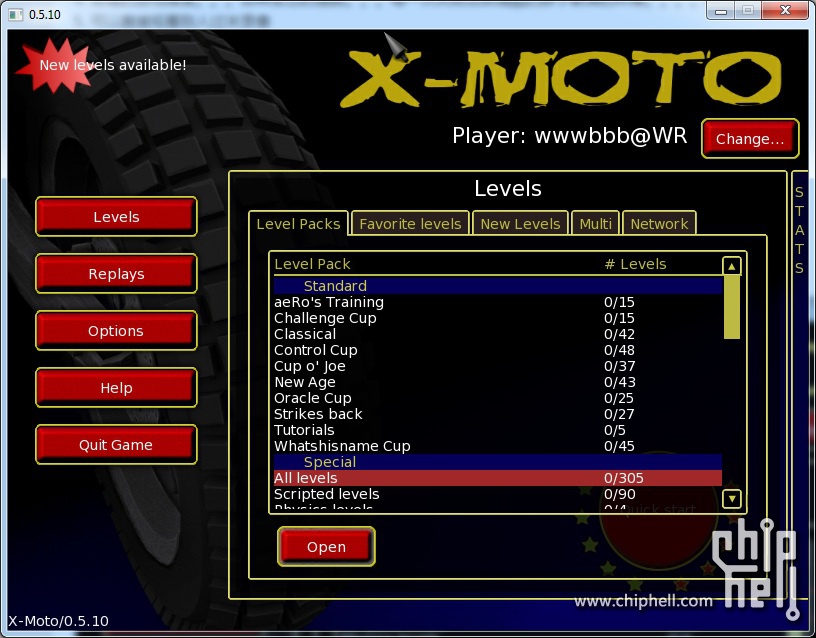Click the Special group header
This screenshot has height=638, width=816.
(x=498, y=462)
